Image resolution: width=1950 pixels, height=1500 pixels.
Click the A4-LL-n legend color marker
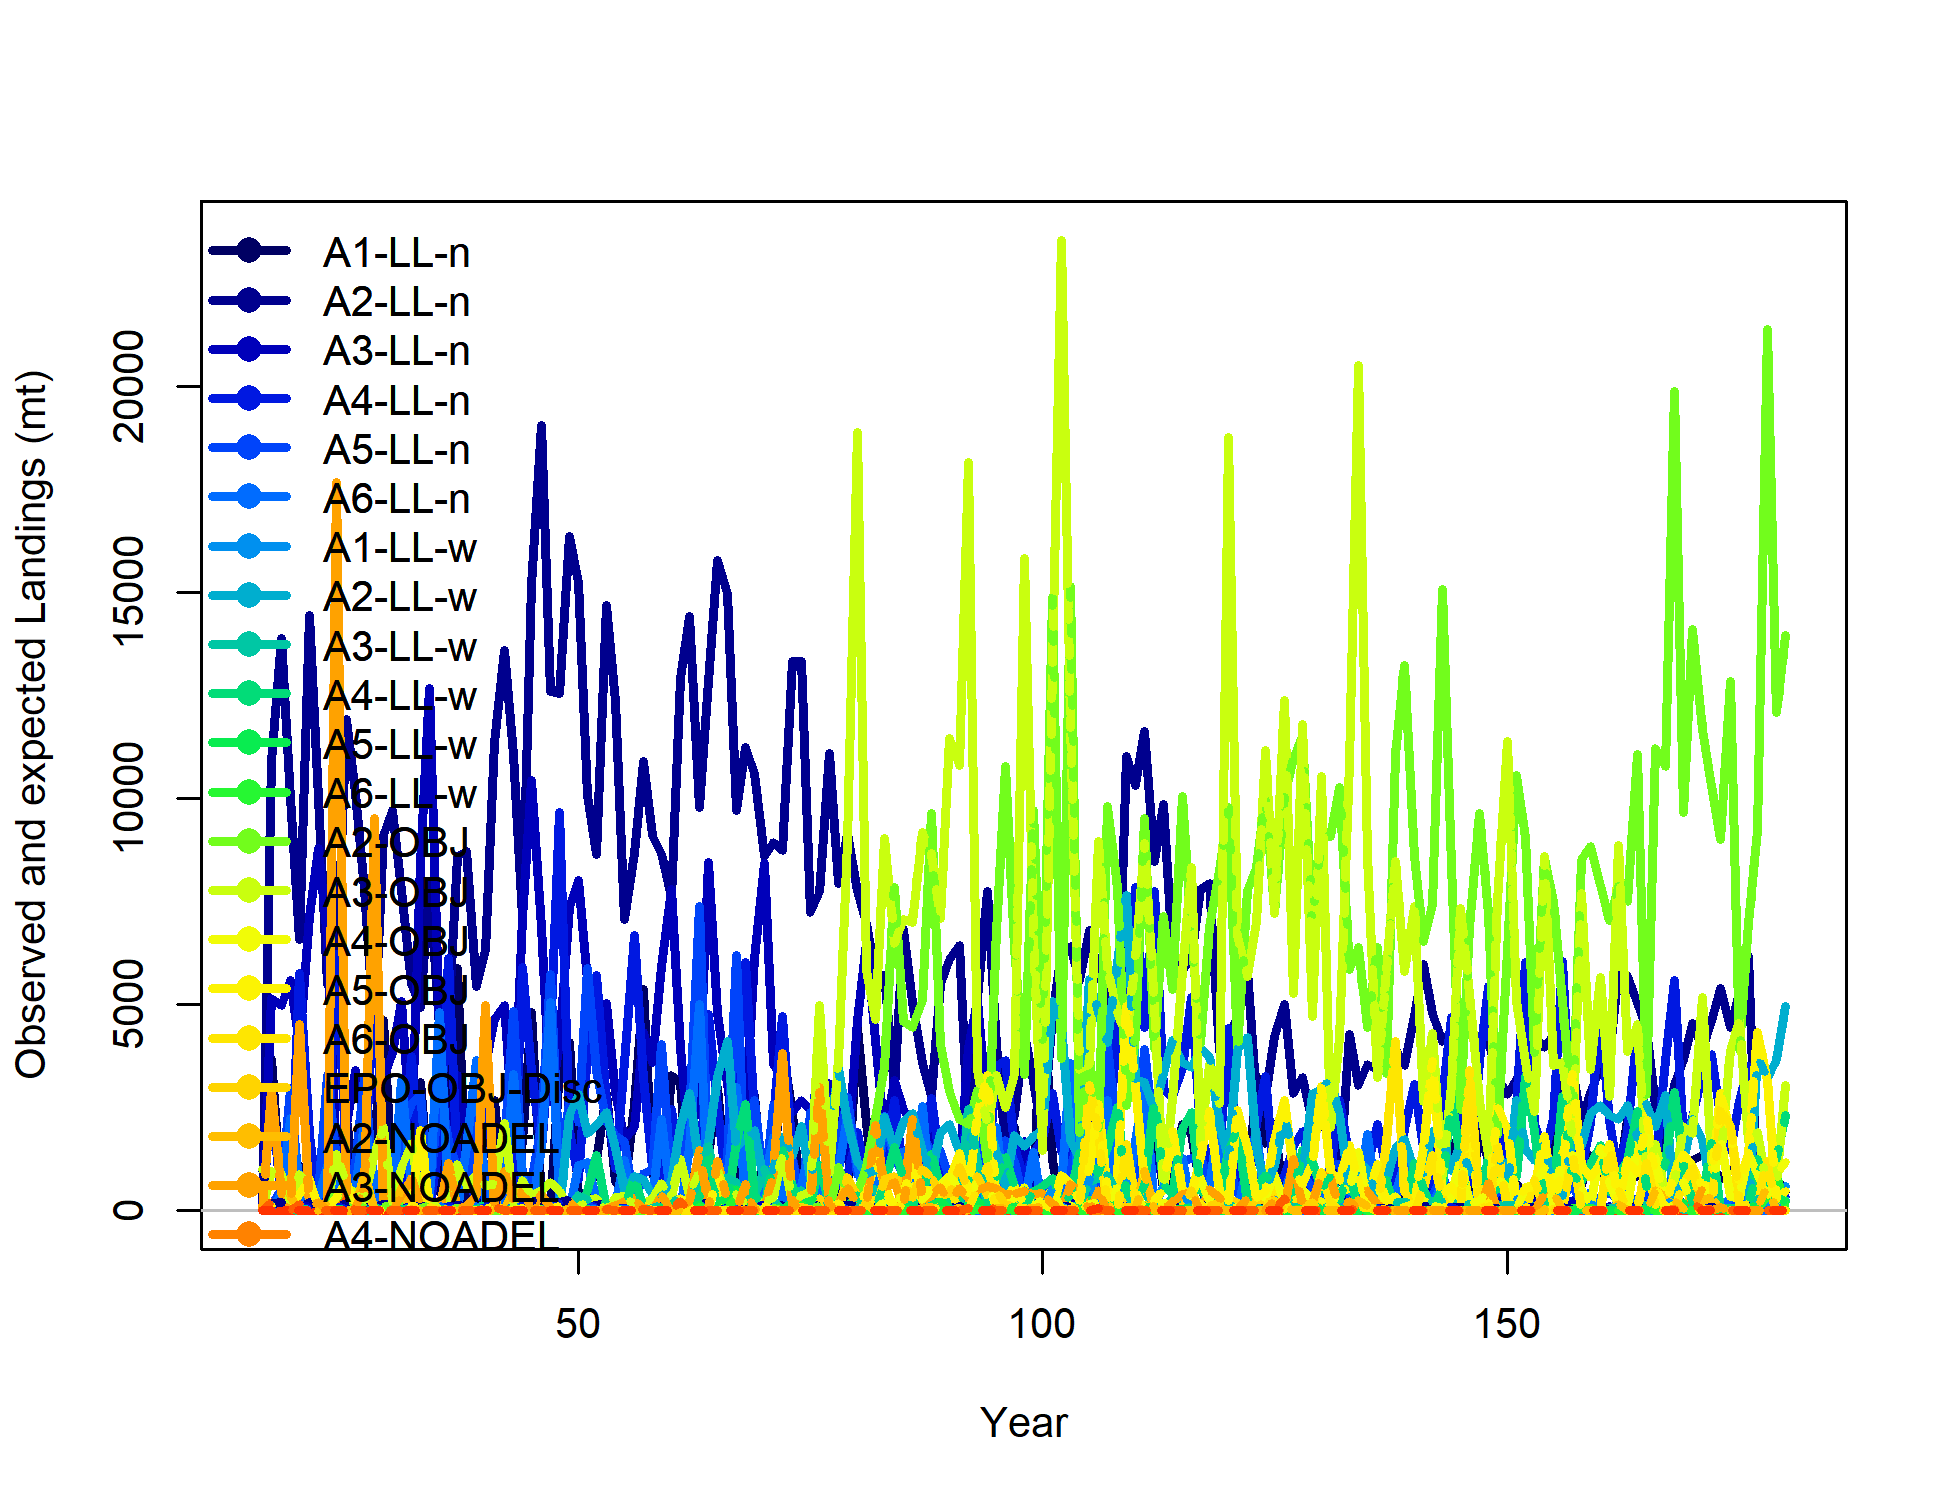249,398
